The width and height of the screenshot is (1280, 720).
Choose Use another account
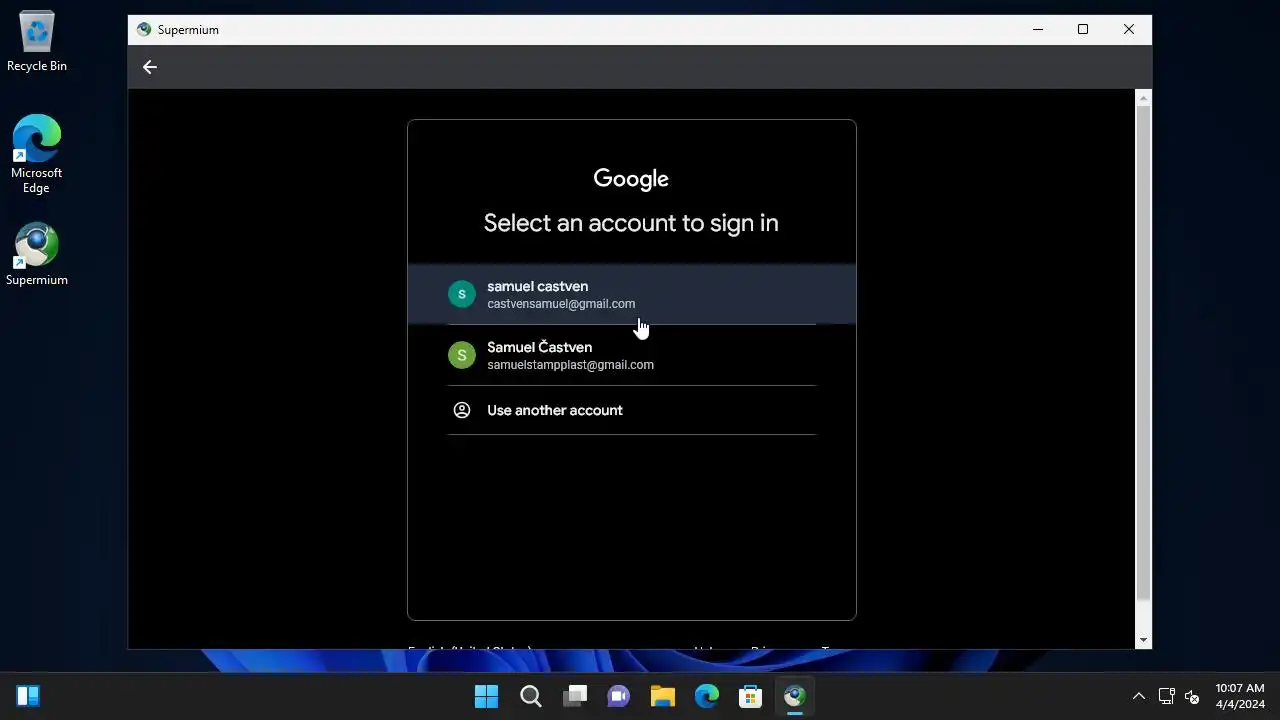click(x=631, y=410)
